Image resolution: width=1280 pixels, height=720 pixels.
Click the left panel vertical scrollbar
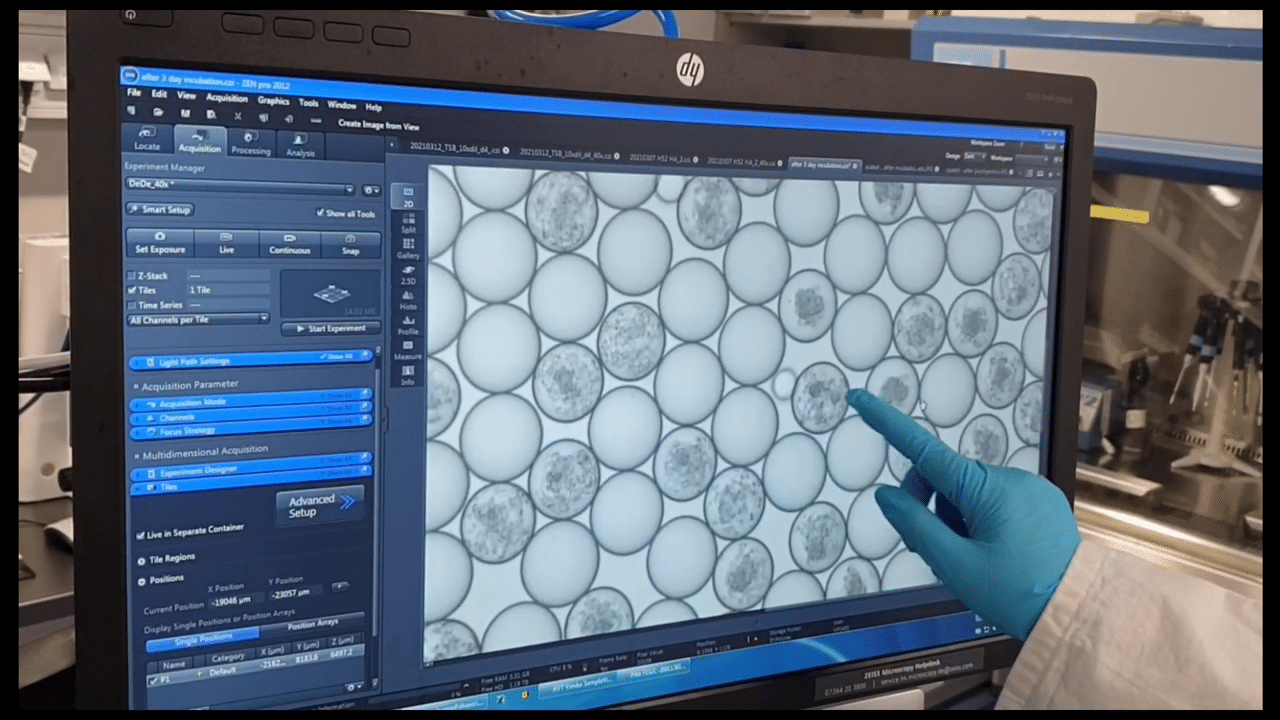click(376, 500)
